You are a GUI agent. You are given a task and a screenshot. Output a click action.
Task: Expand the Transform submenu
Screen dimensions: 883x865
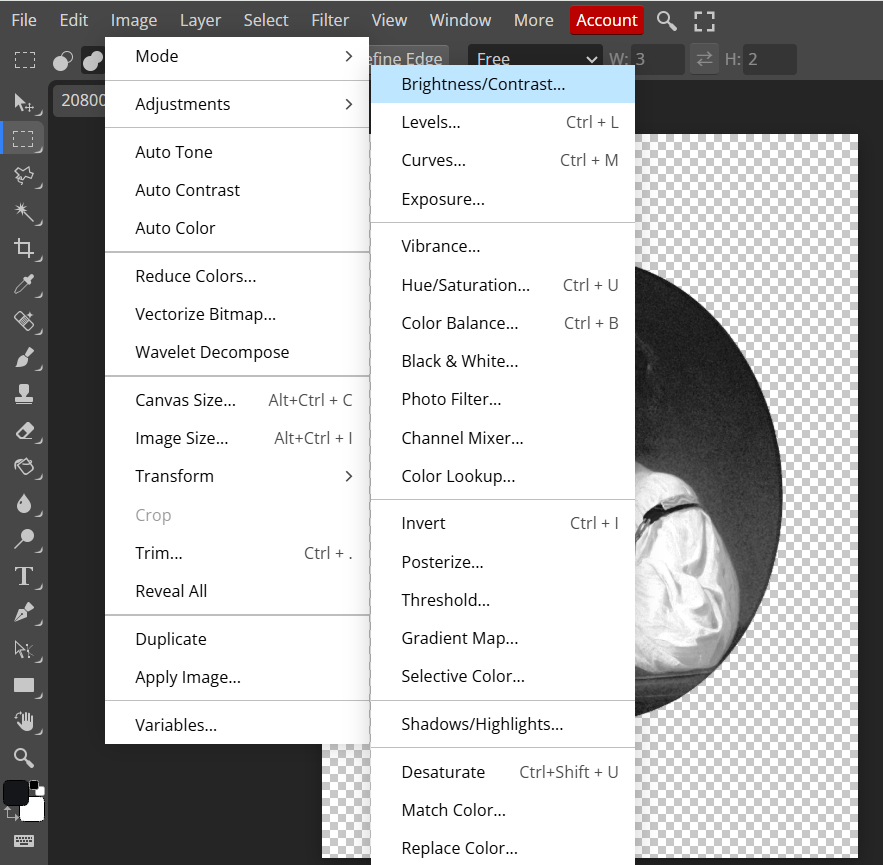pos(237,476)
